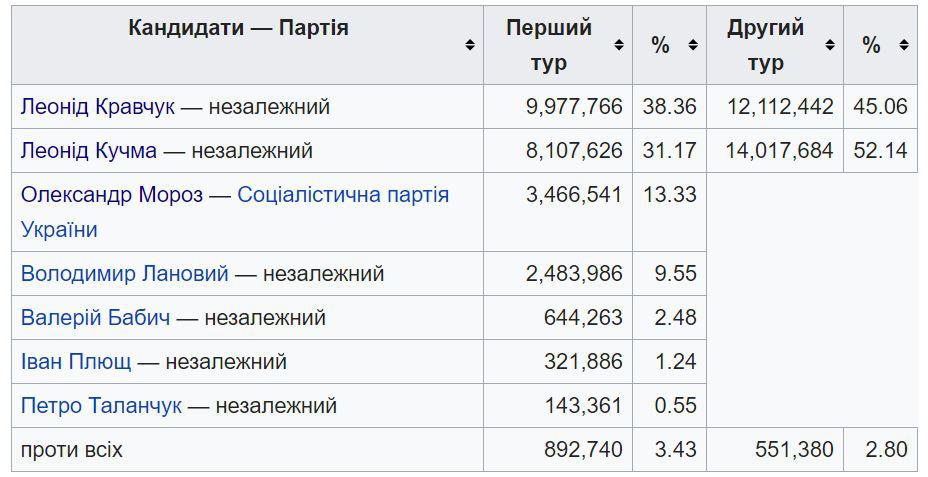Viewport: 928px width, 477px height.
Task: Open Валерій Бабич link
Action: coord(95,317)
